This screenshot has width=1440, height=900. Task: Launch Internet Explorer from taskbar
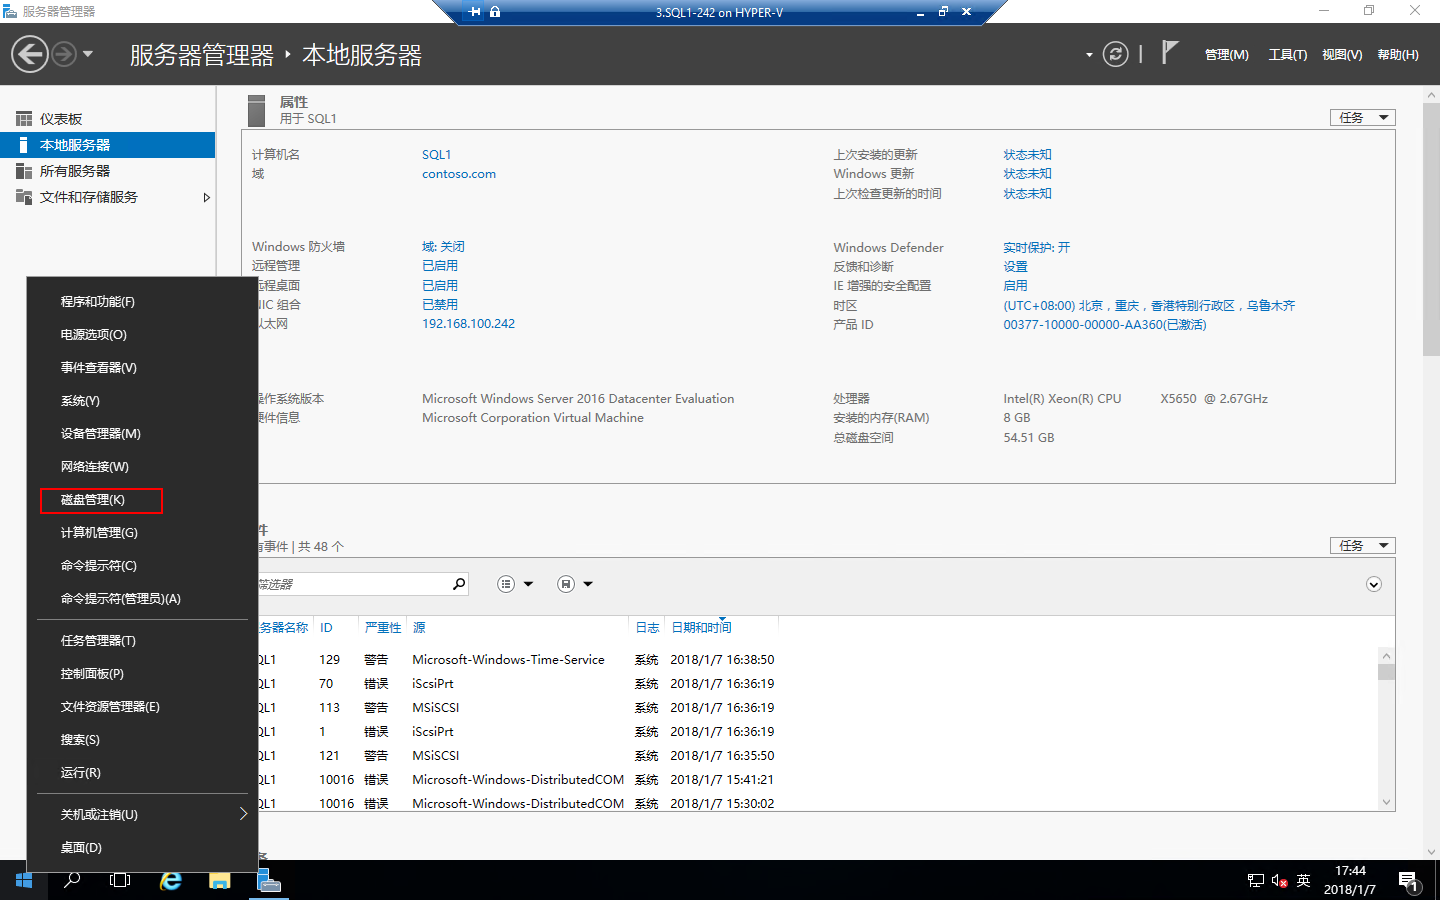[171, 880]
